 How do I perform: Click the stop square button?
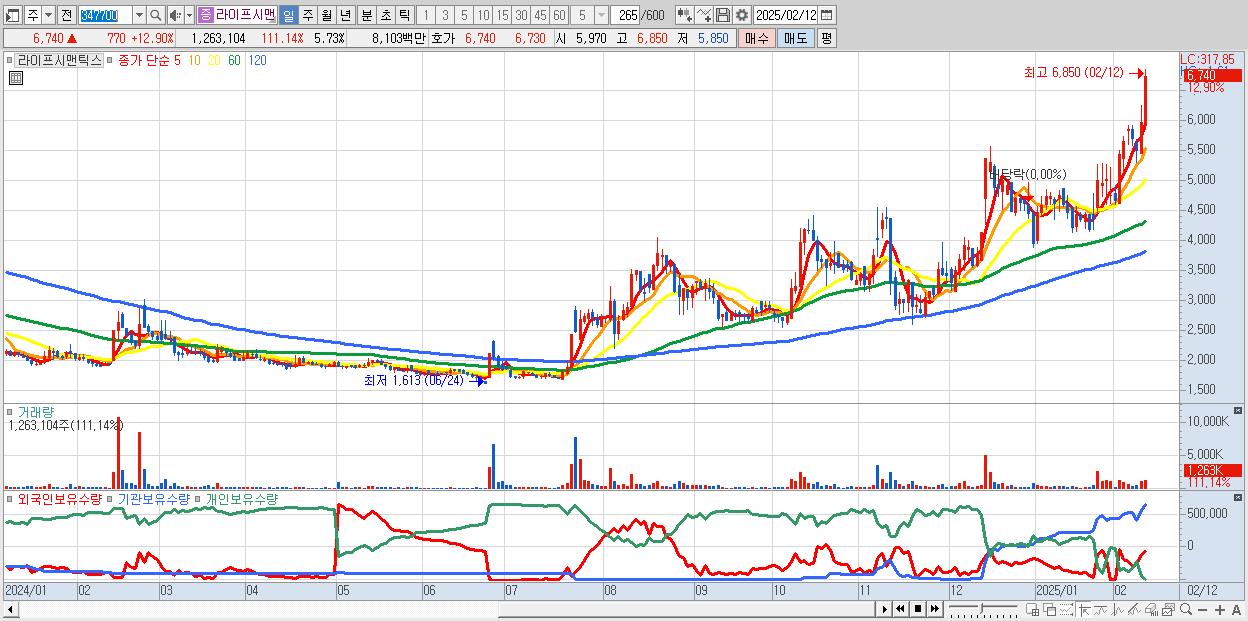coord(918,609)
